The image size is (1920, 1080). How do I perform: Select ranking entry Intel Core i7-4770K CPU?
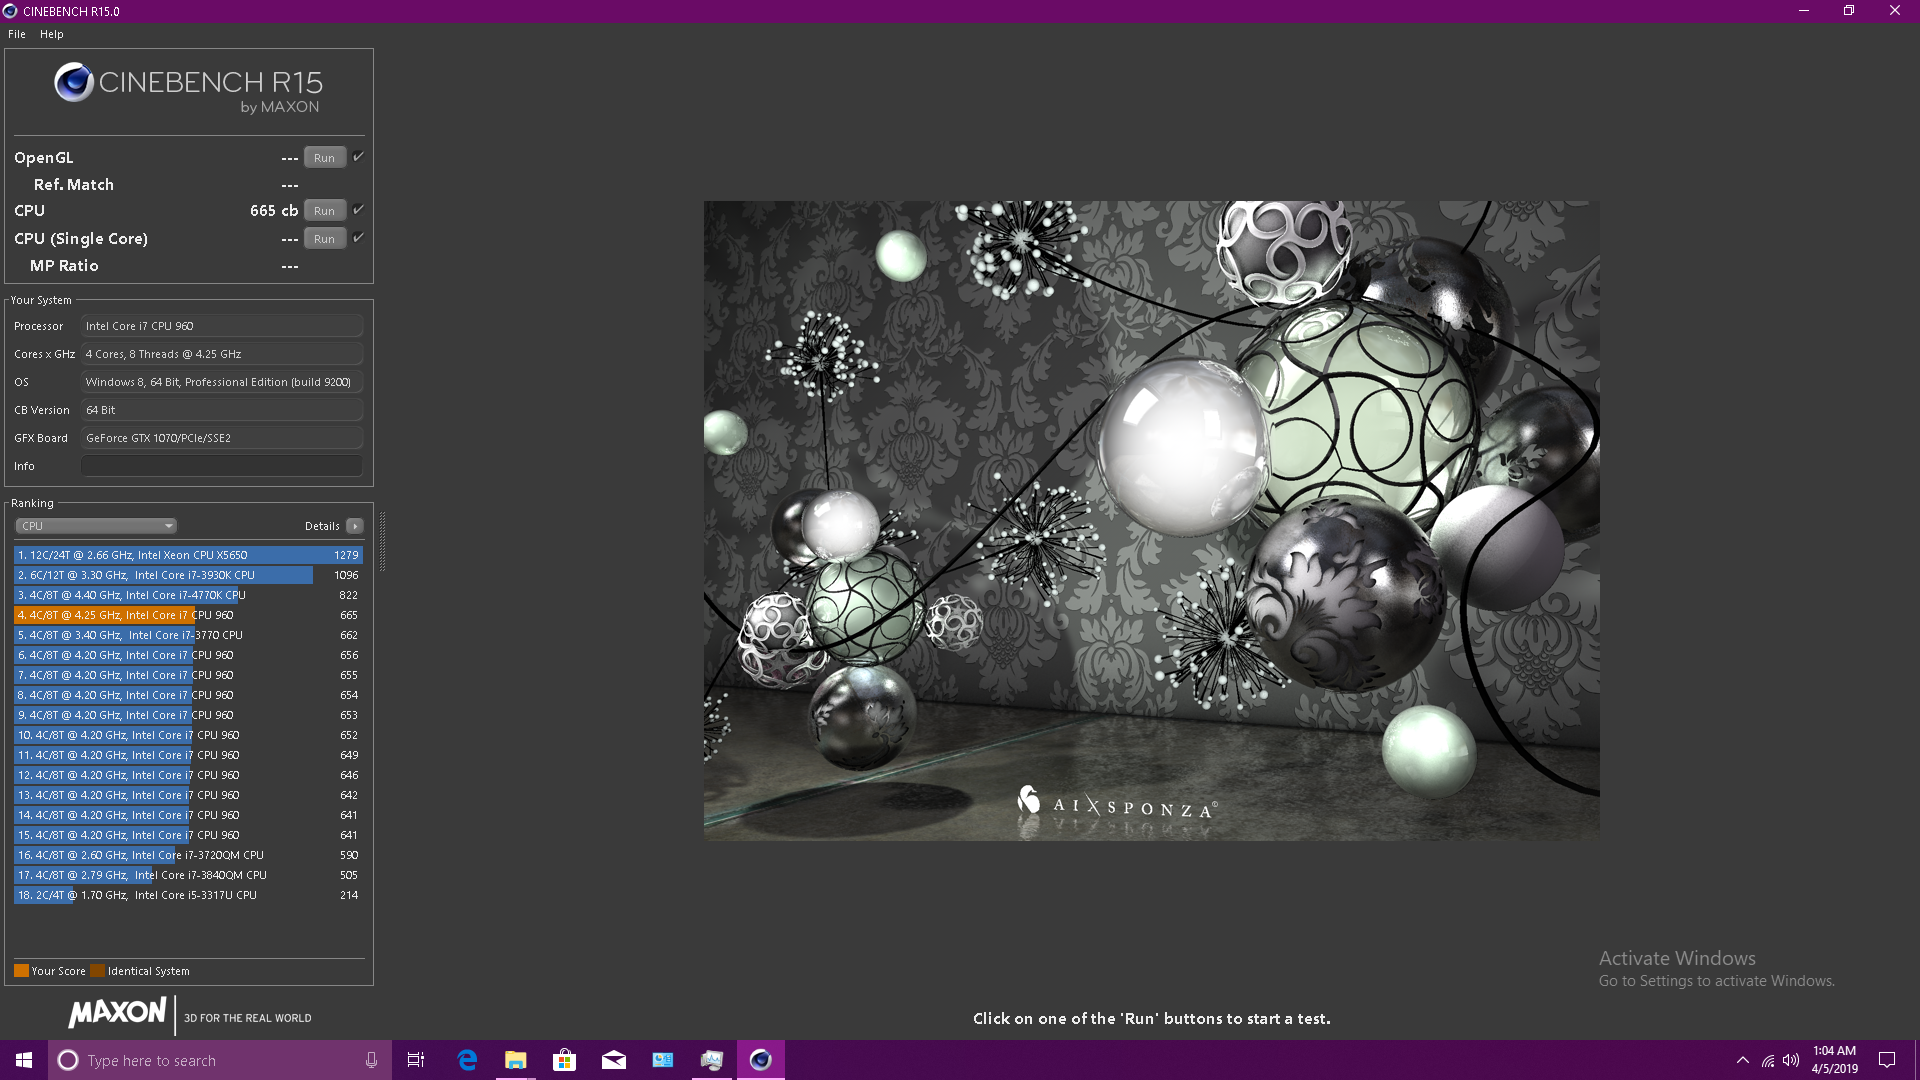pyautogui.click(x=188, y=595)
